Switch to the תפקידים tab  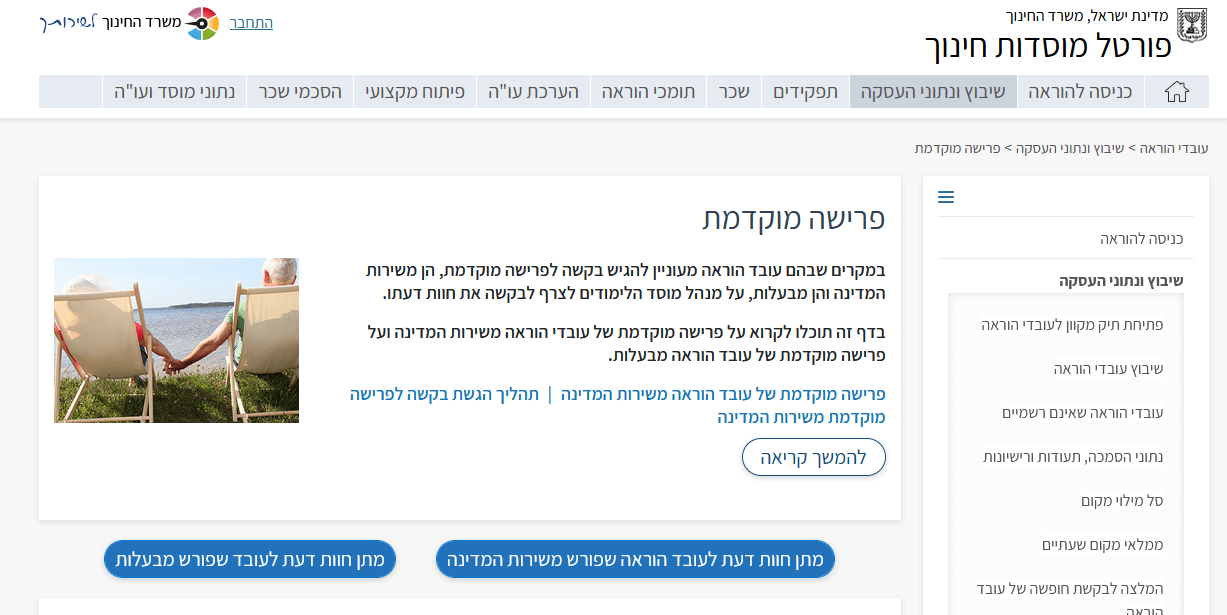tap(805, 91)
